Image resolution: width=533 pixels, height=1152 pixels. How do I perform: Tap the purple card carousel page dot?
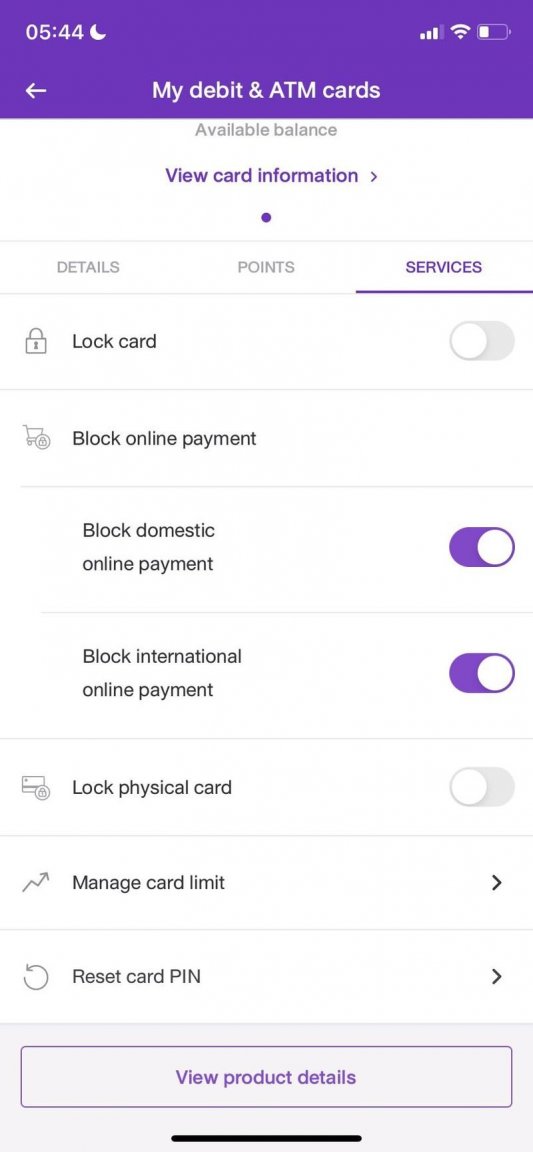coord(266,217)
